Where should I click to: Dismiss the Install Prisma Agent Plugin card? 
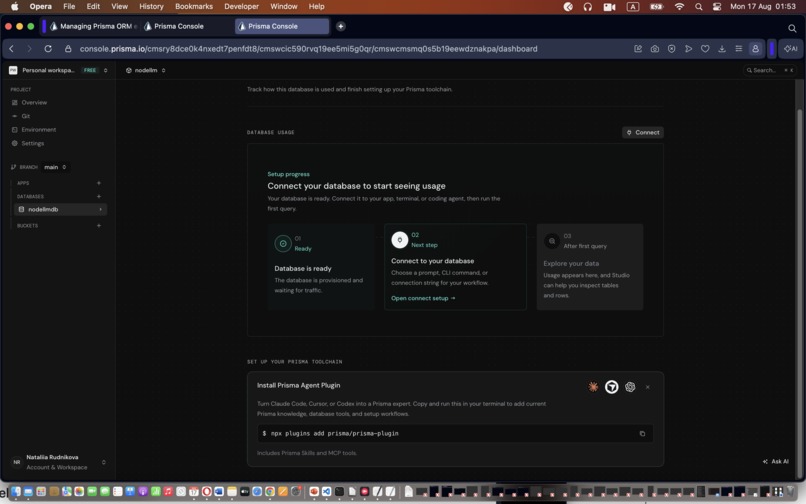[648, 387]
